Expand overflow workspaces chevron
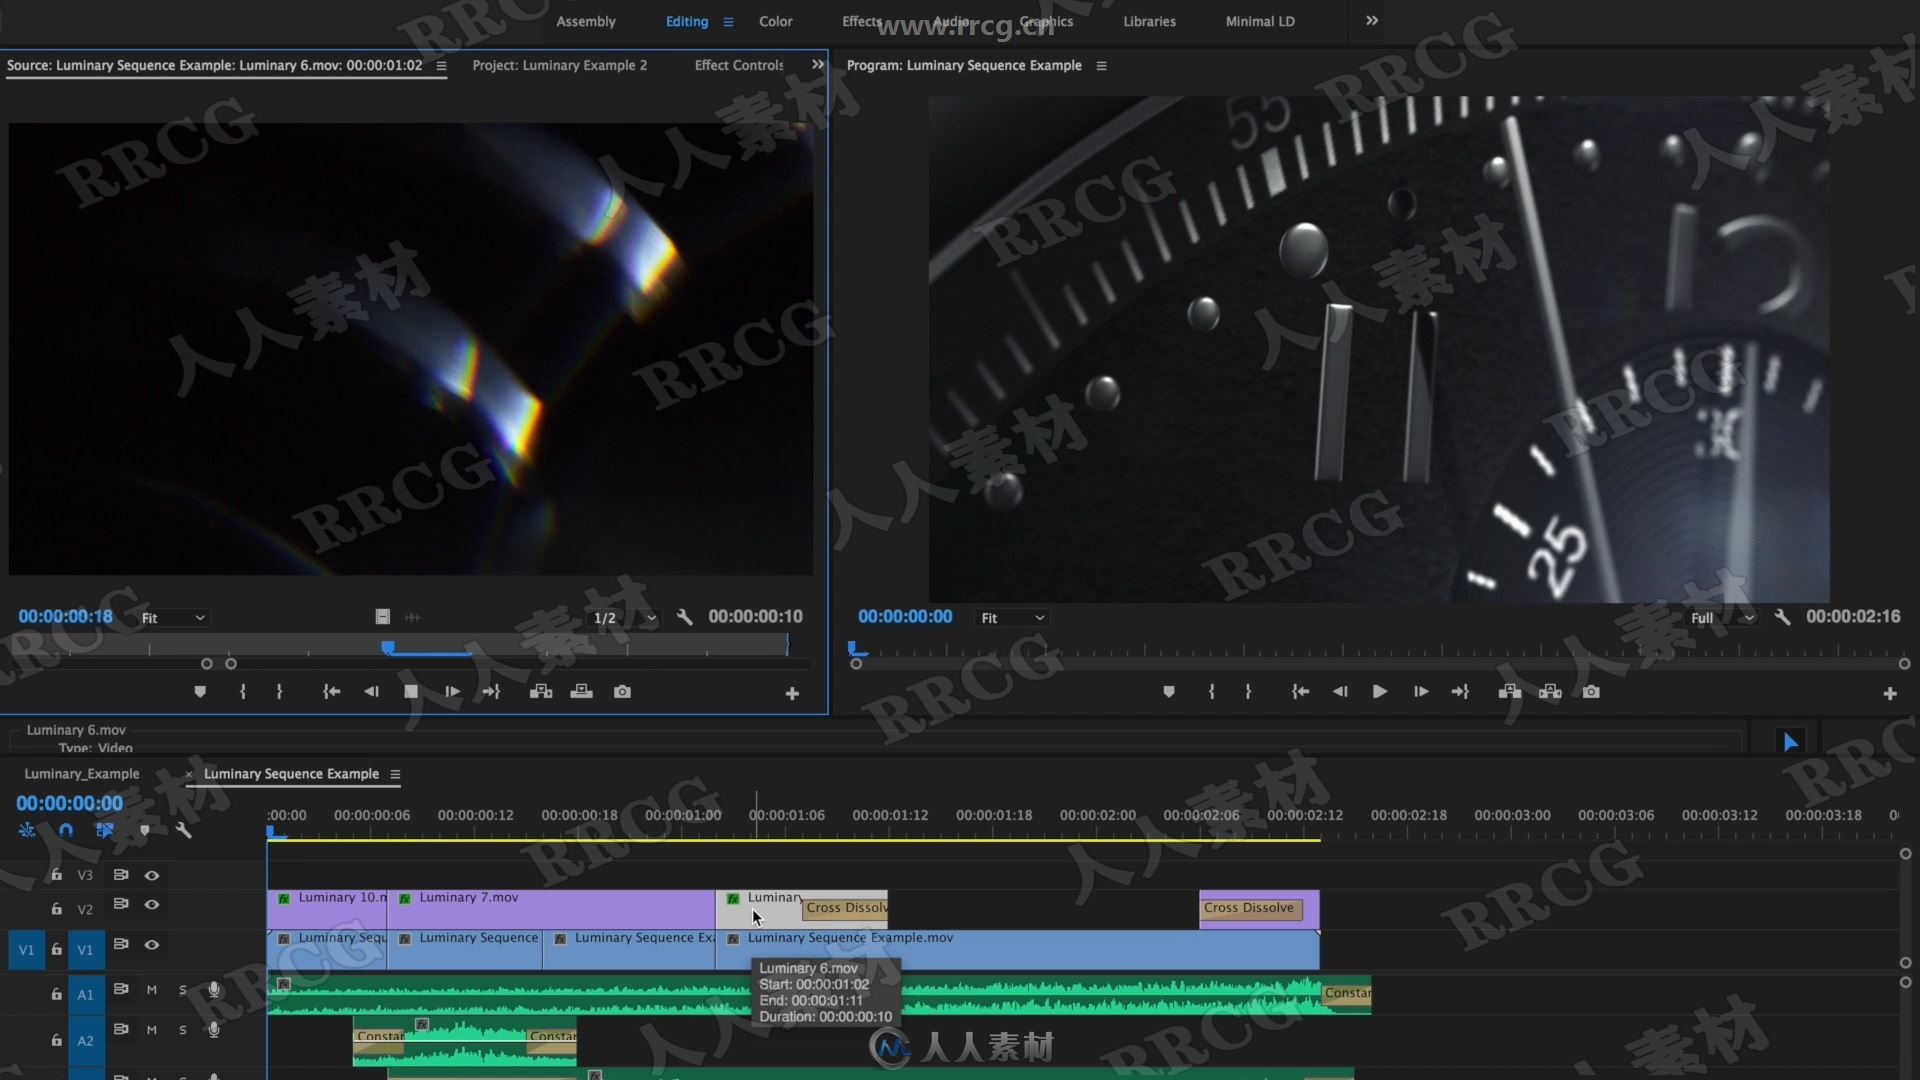Viewport: 1920px width, 1080px height. [x=1372, y=21]
